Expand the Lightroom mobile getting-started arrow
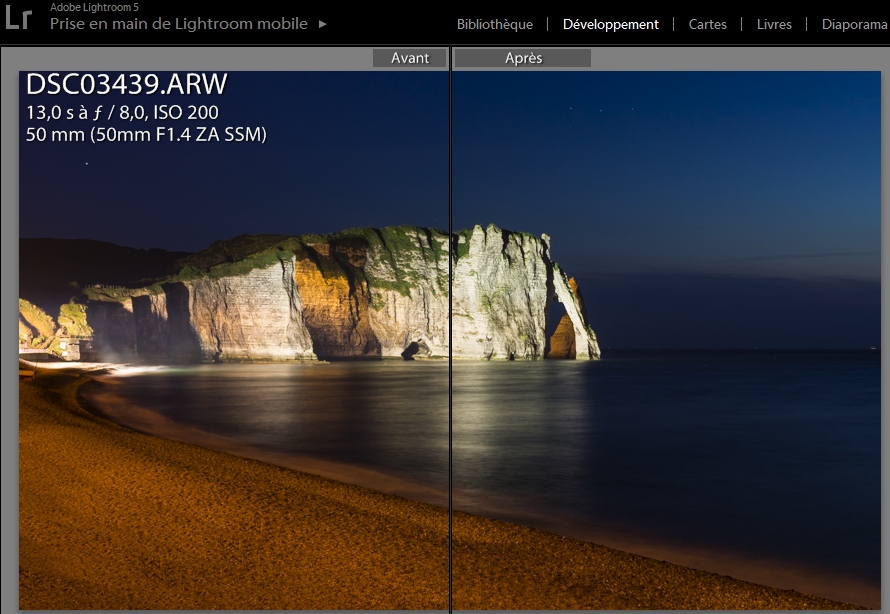The image size is (890, 614). [322, 24]
